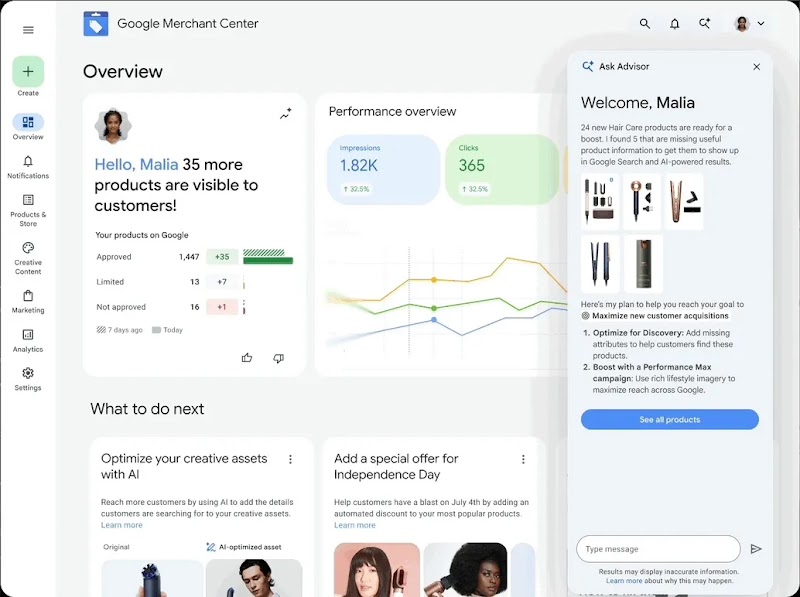Screen dimensions: 800x597
Task: Click the 1,447 approved count
Action: [x=189, y=257]
